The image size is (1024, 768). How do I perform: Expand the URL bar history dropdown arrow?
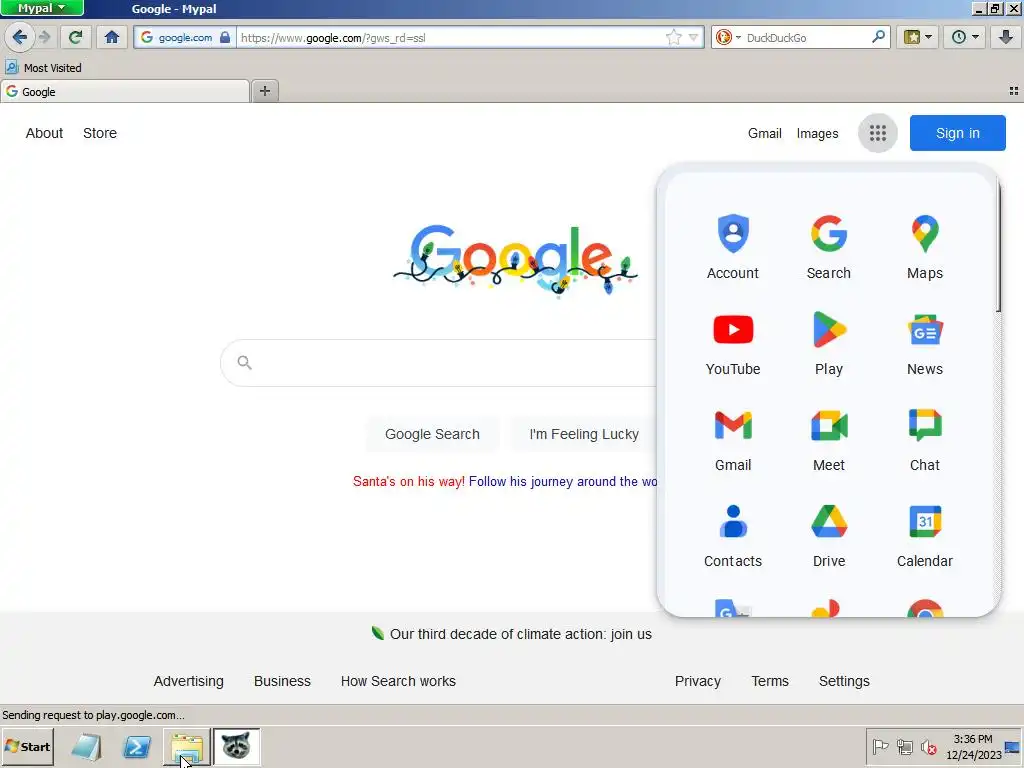point(694,37)
